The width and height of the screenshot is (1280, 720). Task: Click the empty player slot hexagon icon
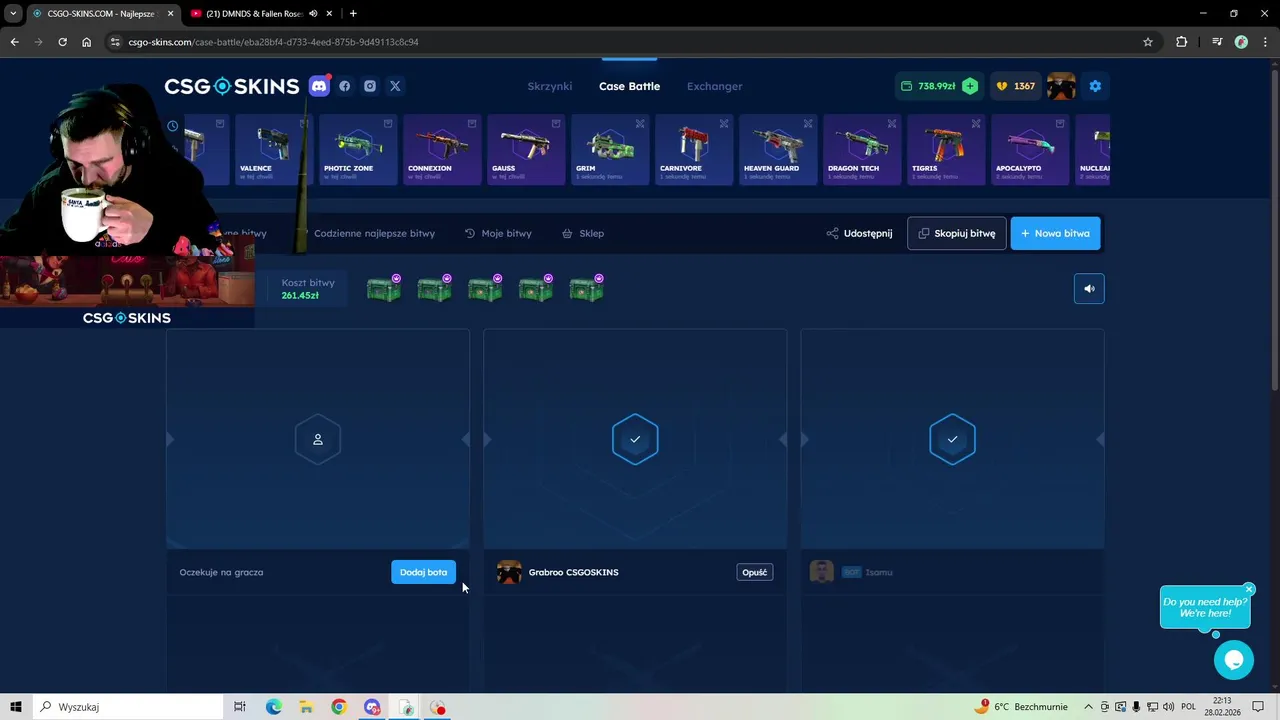pyautogui.click(x=318, y=439)
